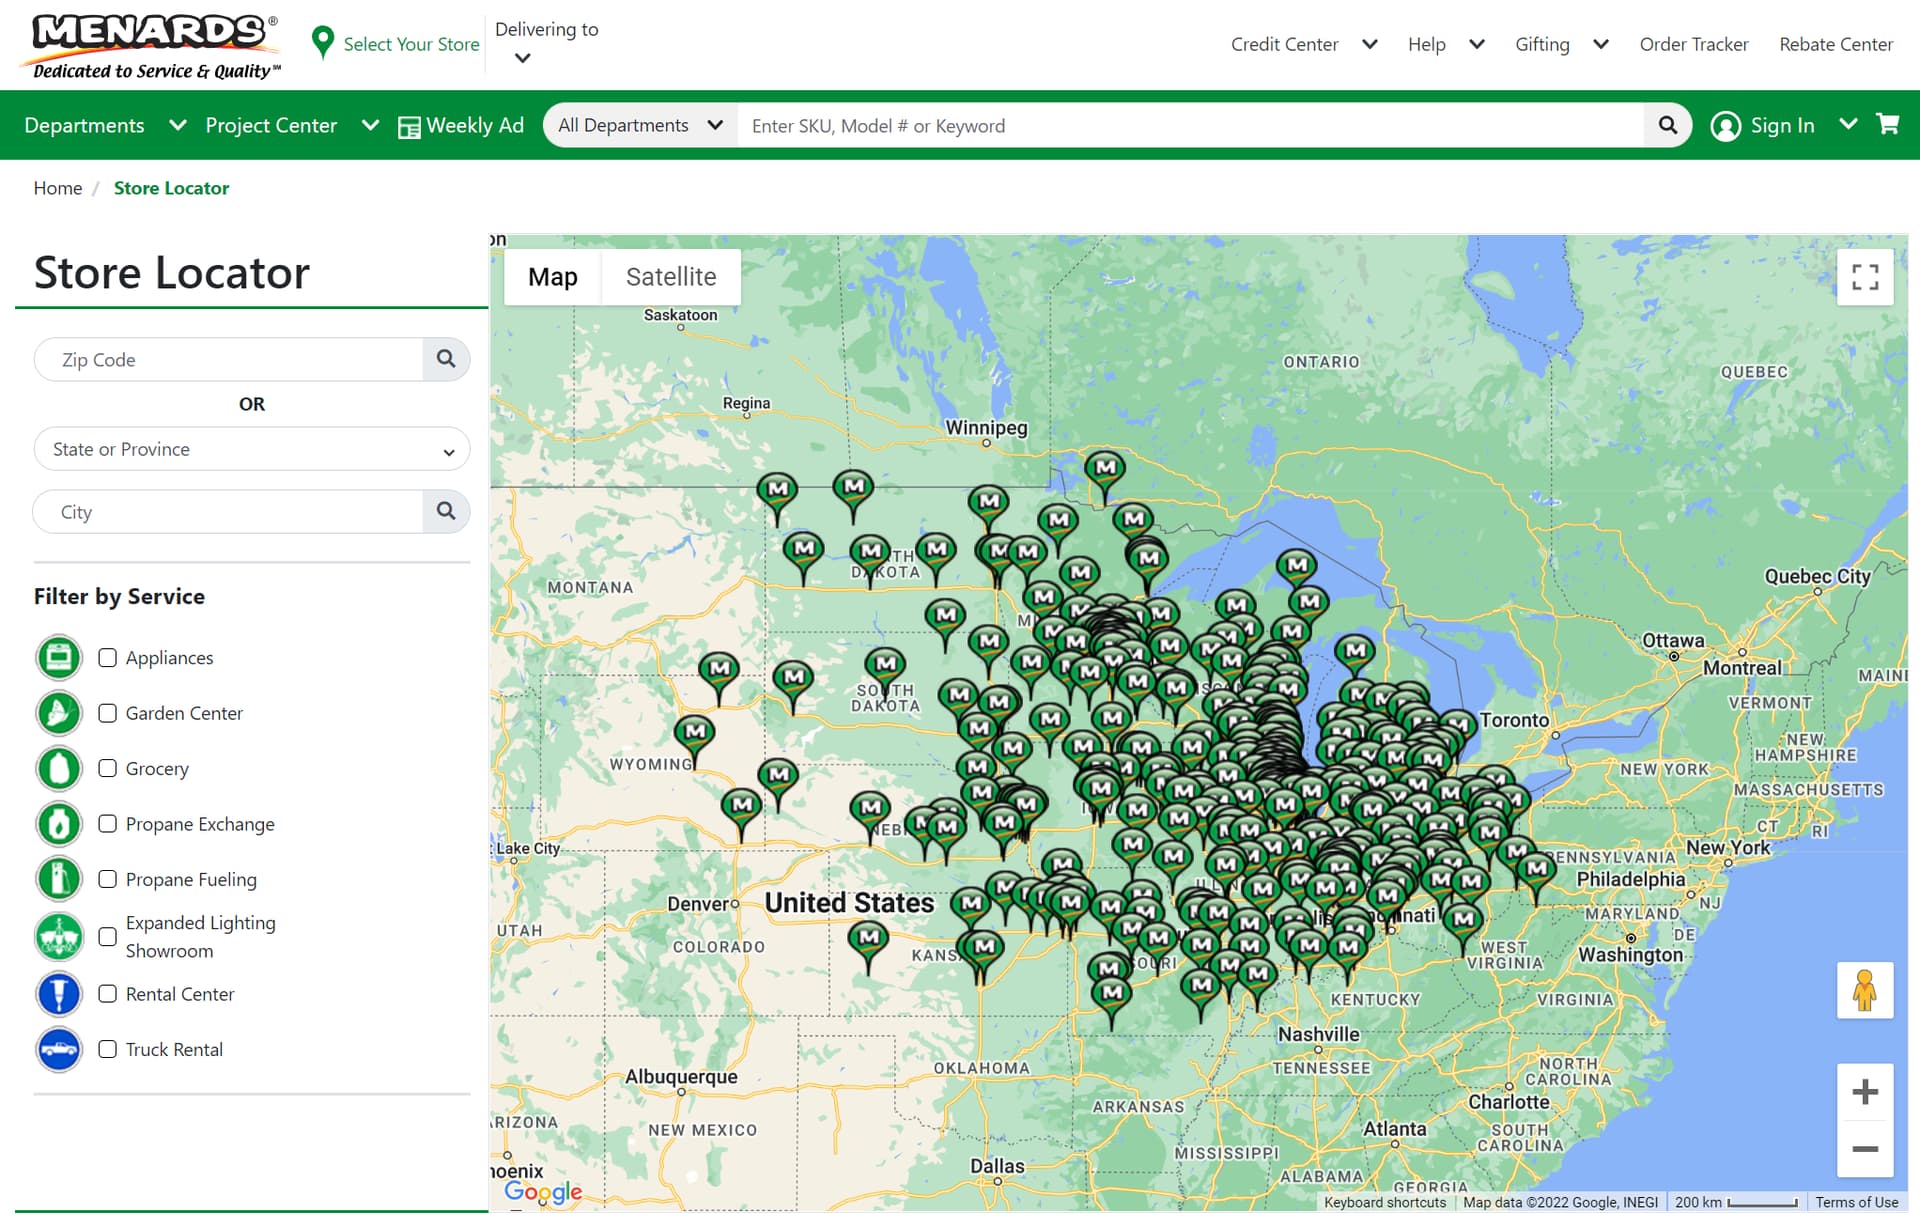Toggle fullscreen map view

click(1865, 277)
